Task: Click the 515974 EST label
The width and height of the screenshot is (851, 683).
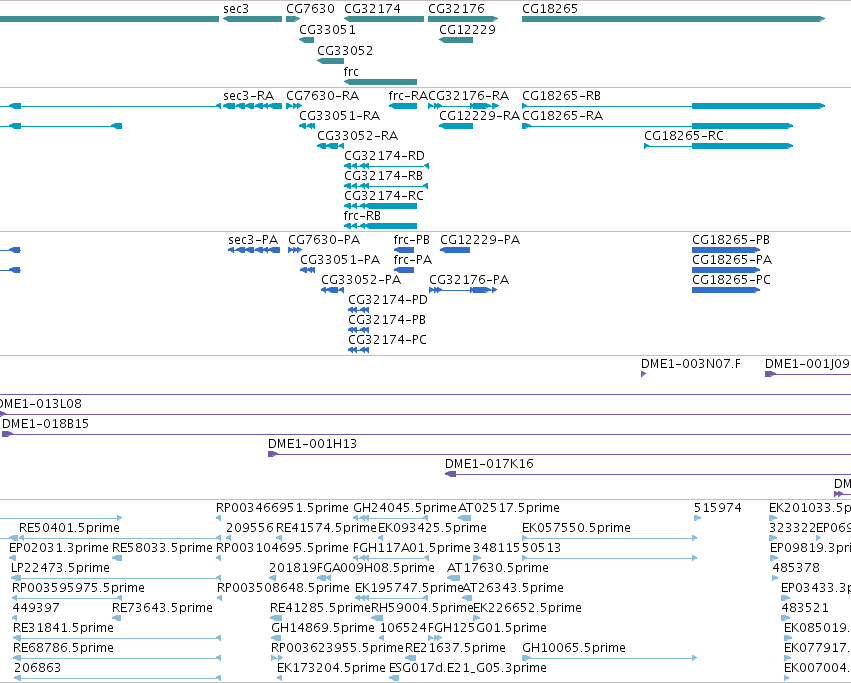Action: (717, 508)
